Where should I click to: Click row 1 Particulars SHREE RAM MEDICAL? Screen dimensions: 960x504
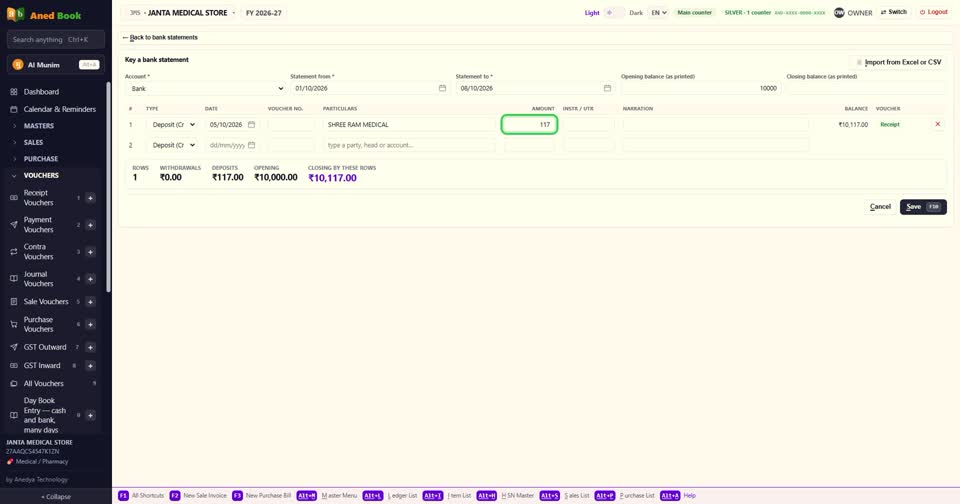click(x=409, y=124)
